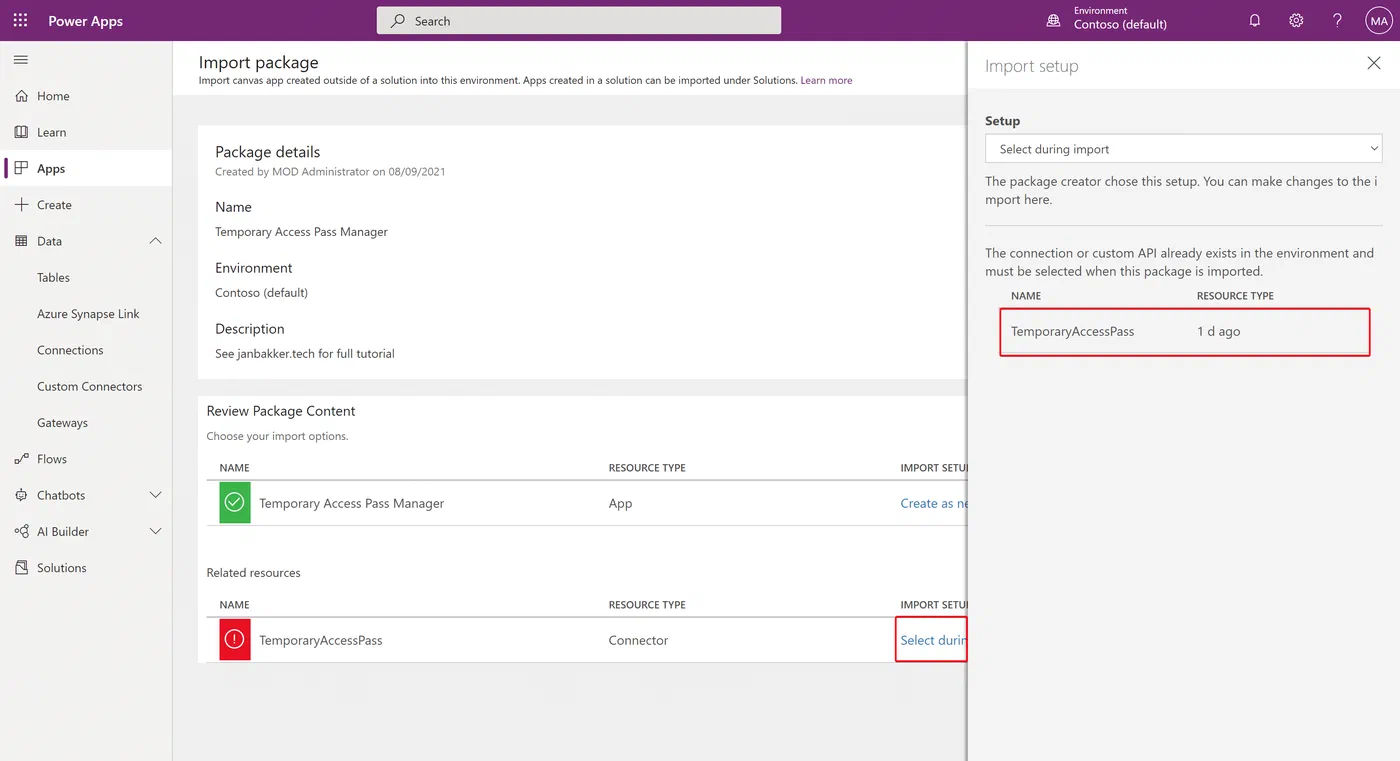Click Power Apps title in header
This screenshot has height=761, width=1400.
(86, 20)
